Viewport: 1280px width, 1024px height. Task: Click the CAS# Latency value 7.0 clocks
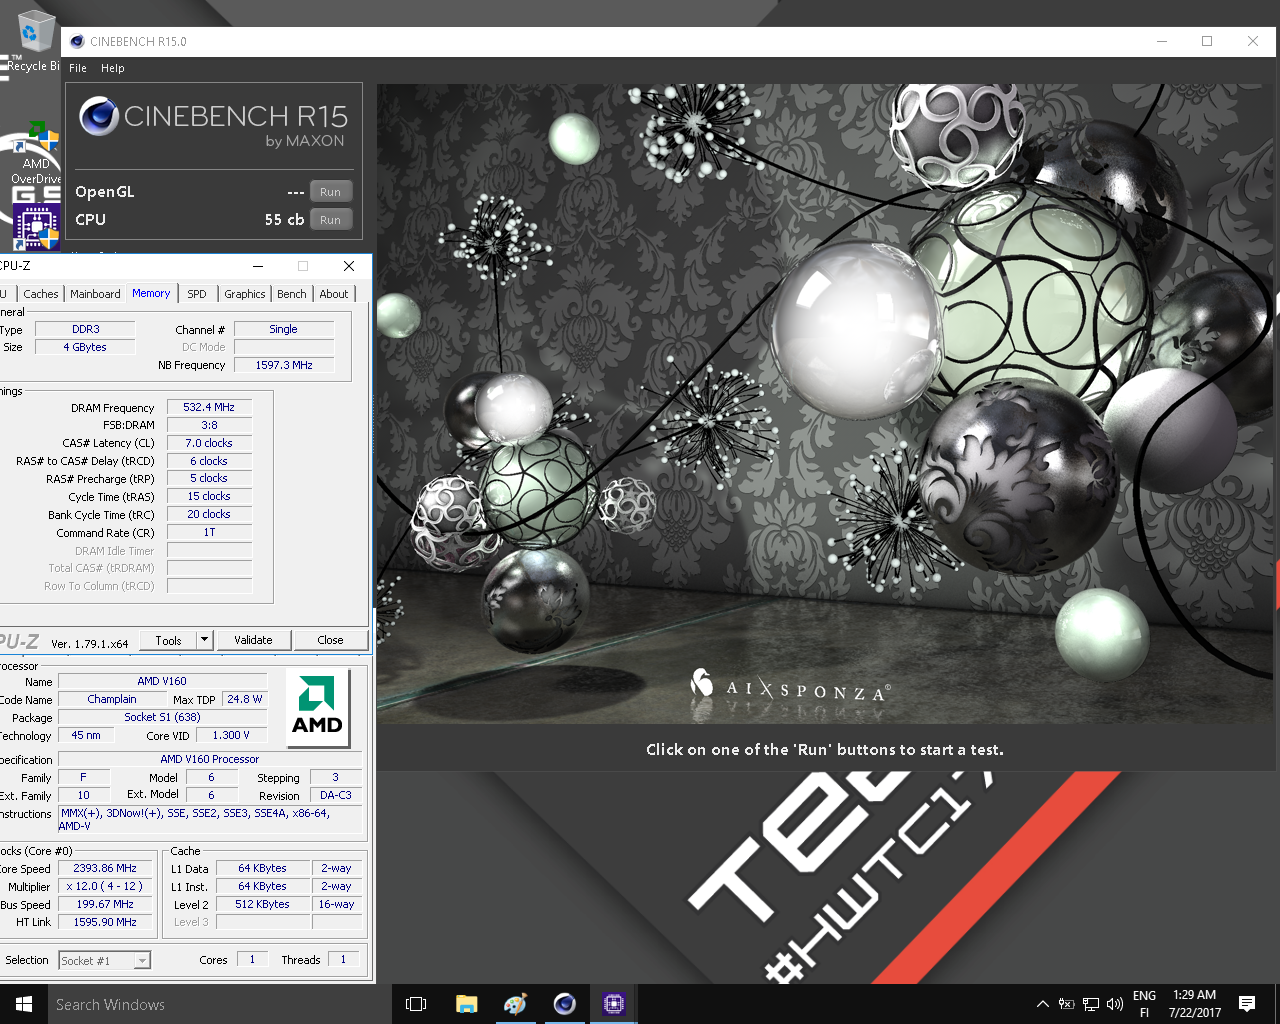pos(209,443)
